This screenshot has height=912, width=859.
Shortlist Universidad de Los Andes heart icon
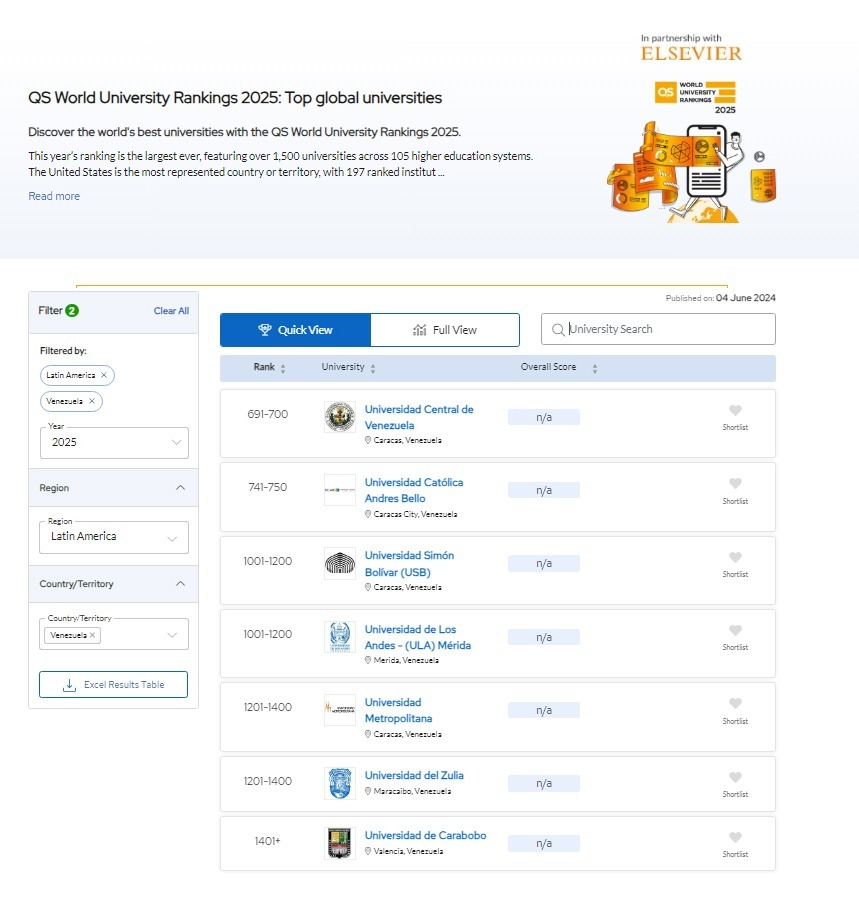point(735,630)
